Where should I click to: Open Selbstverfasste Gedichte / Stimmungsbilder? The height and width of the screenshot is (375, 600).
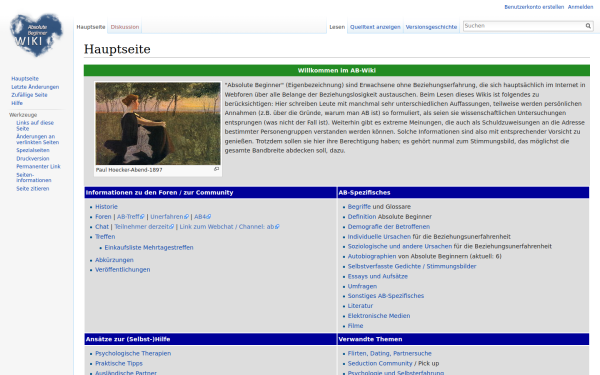[412, 266]
